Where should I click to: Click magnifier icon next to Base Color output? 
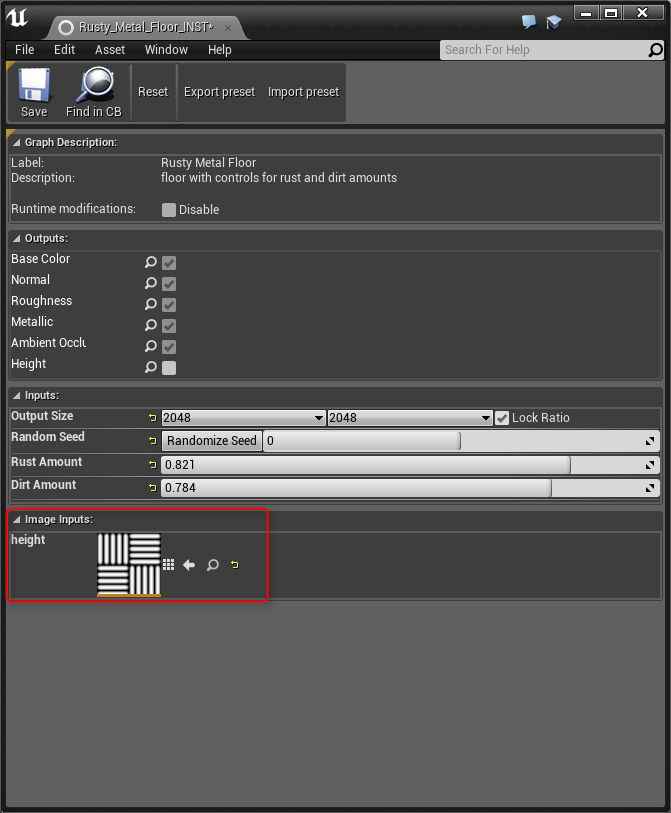pos(151,262)
